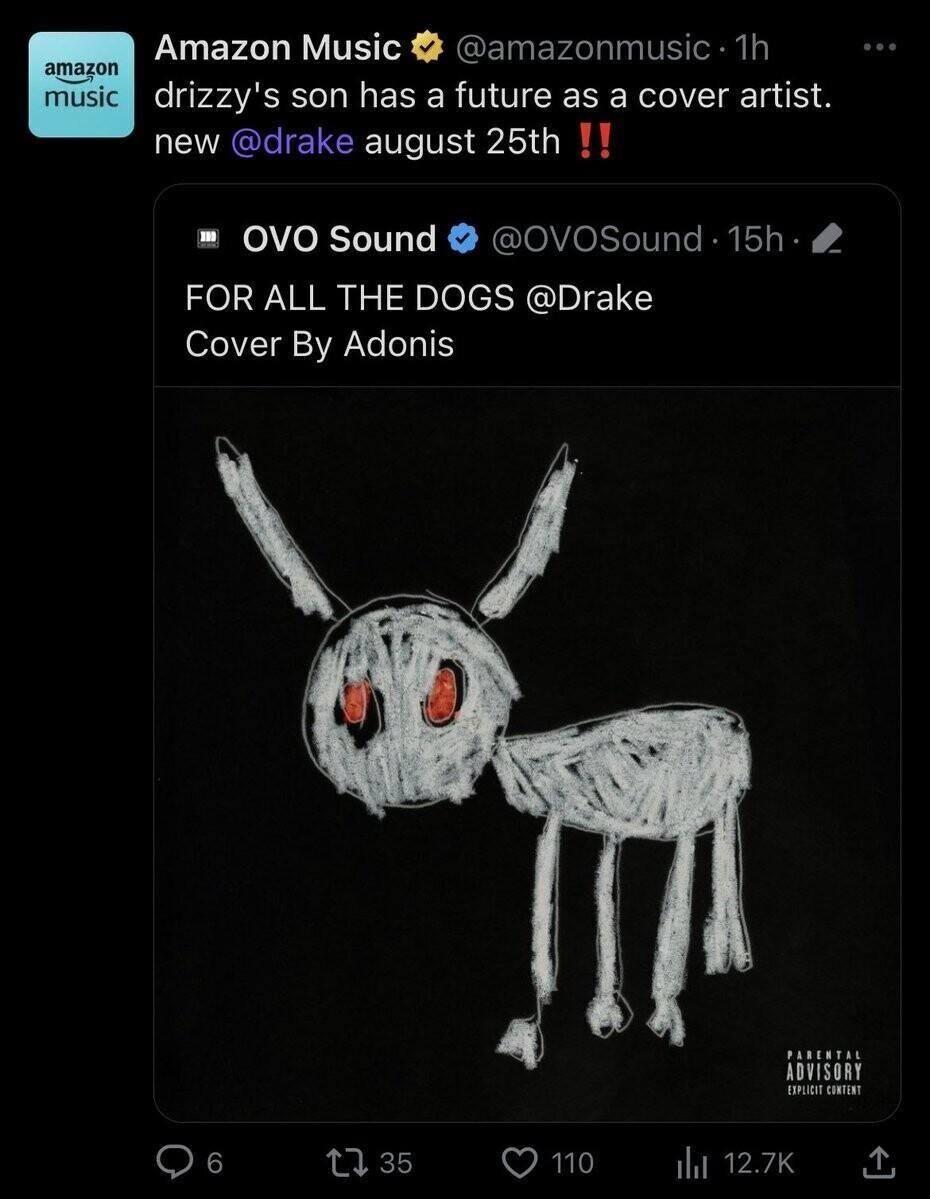930x1199 pixels.
Task: Click the Amazon Music display name
Action: (x=278, y=47)
